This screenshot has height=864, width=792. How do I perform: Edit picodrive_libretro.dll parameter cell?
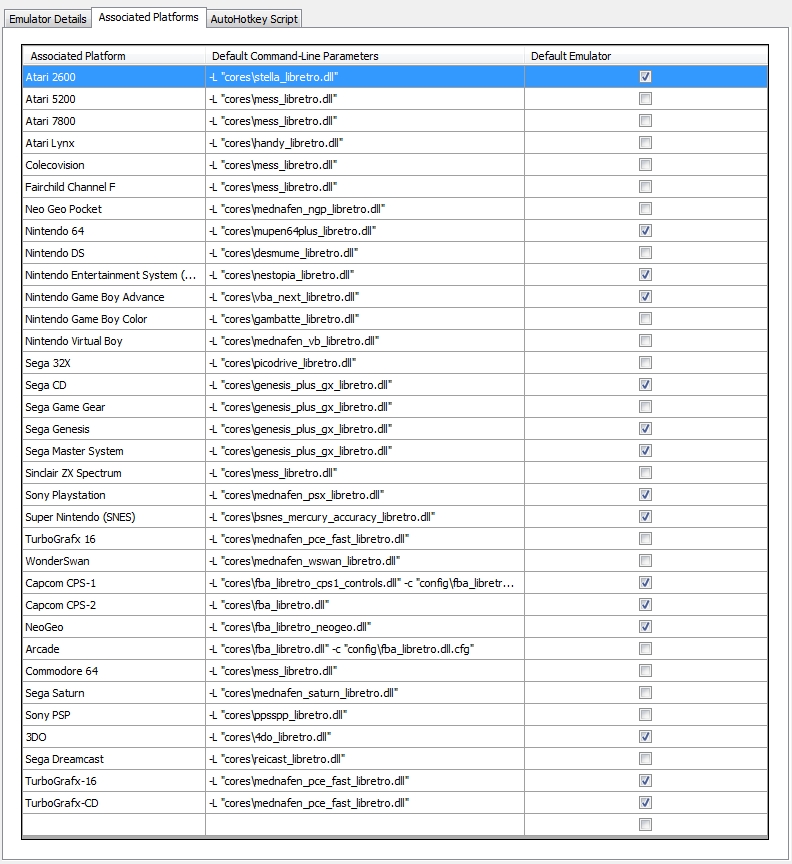[x=365, y=363]
